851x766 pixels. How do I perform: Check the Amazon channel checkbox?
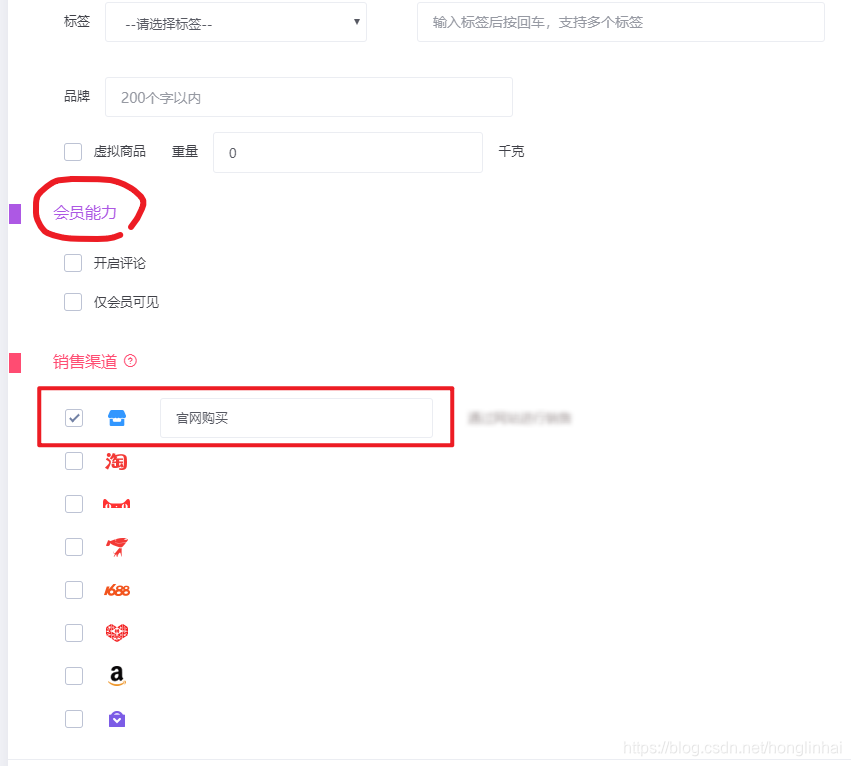[74, 676]
